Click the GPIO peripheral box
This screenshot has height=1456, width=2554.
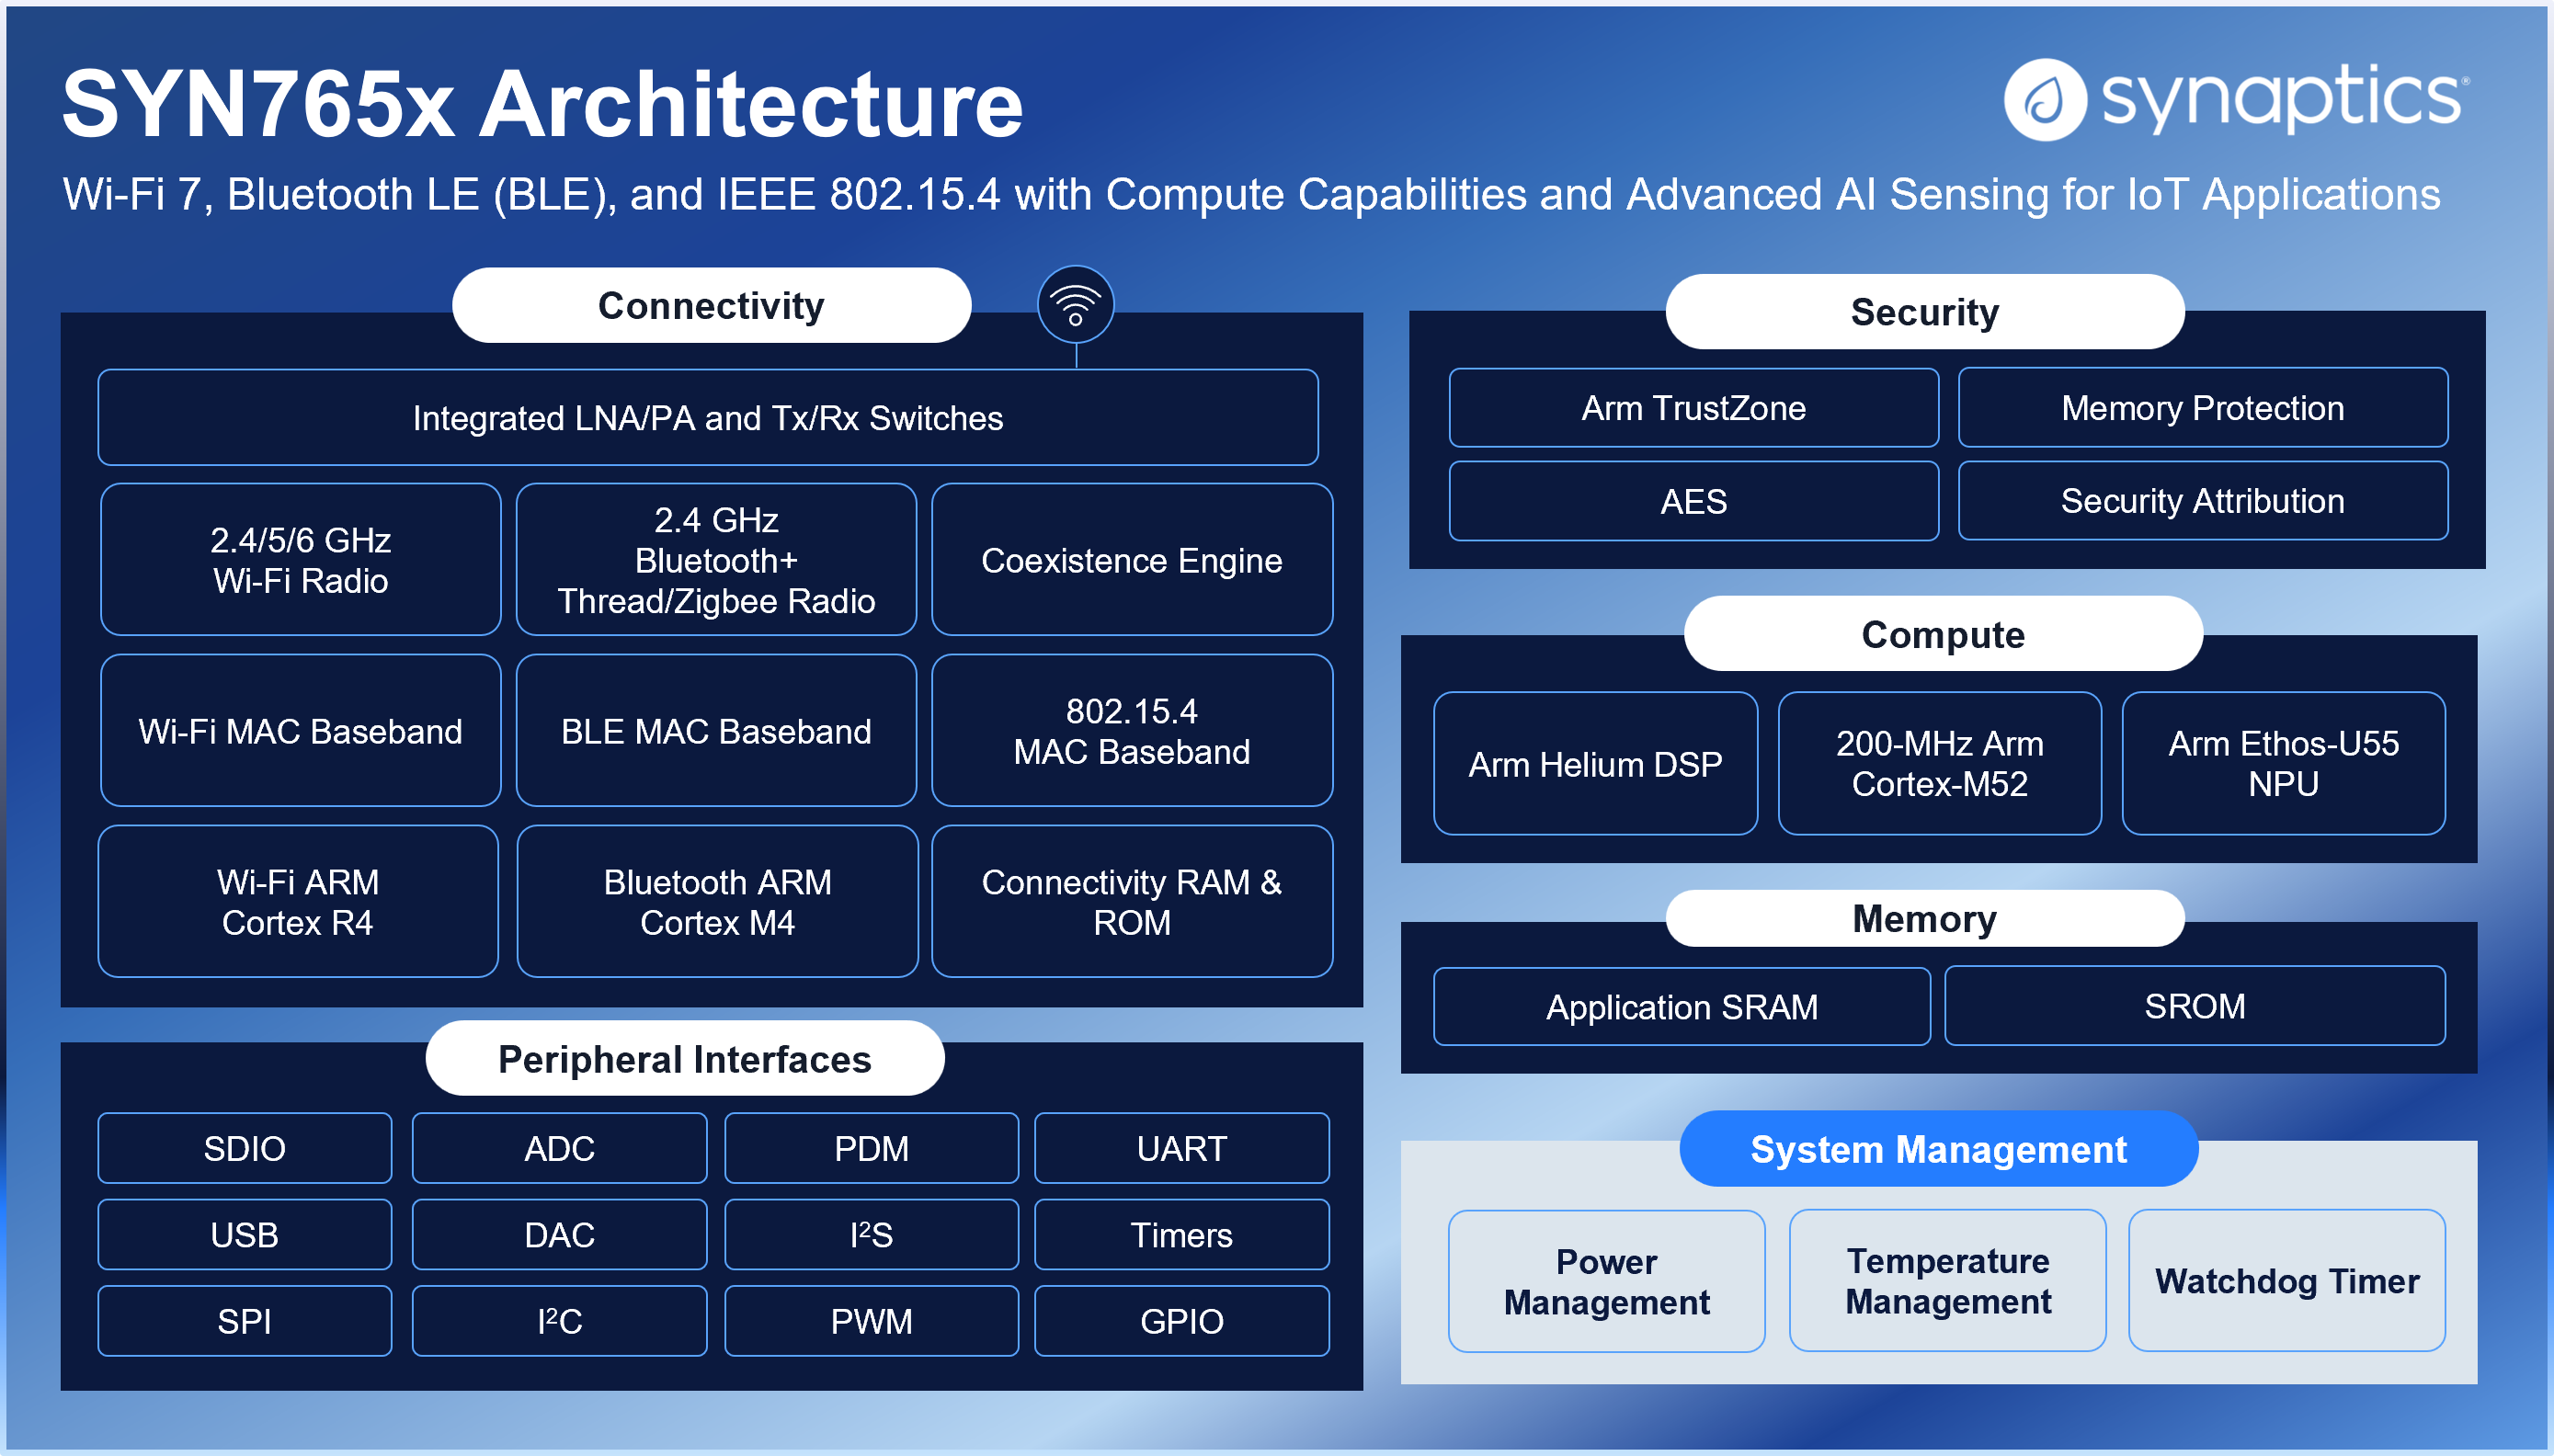tap(1181, 1321)
